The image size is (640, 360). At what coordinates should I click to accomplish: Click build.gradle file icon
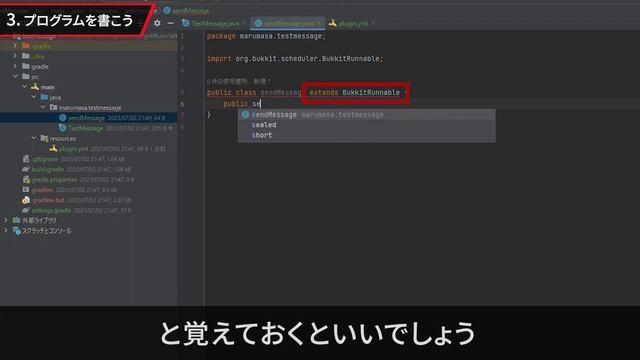[26, 169]
